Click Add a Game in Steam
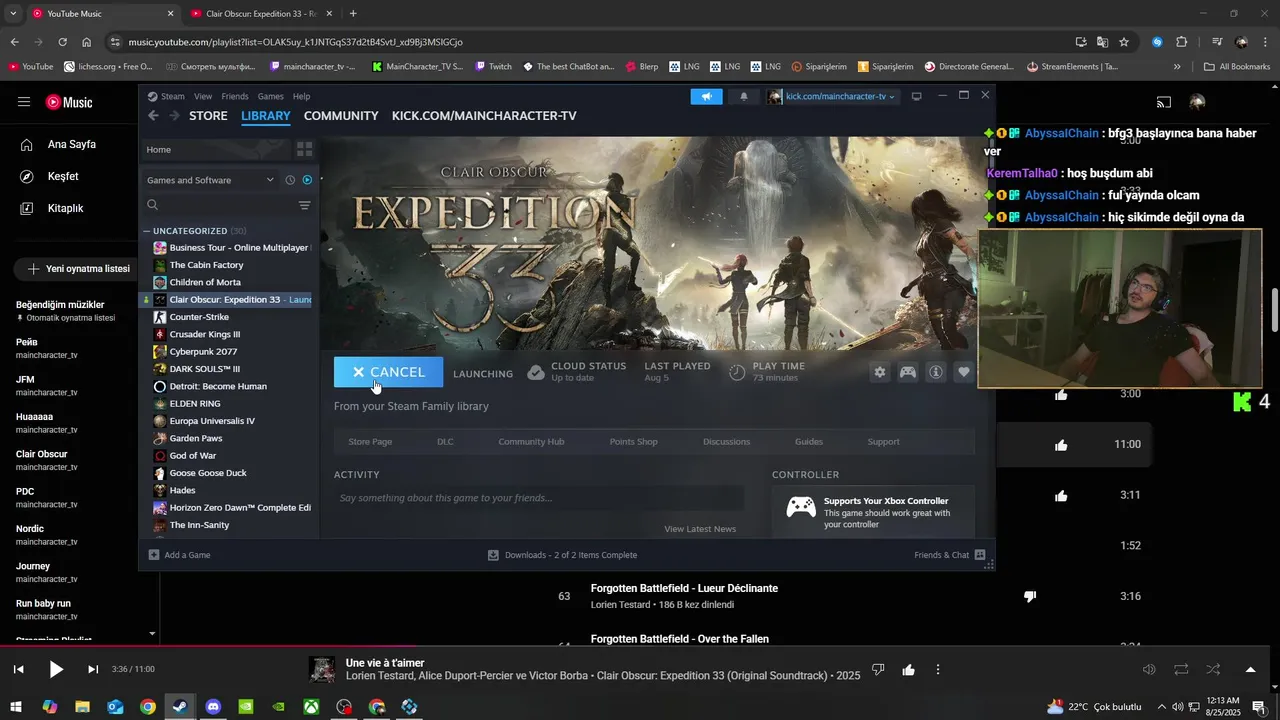 [180, 555]
